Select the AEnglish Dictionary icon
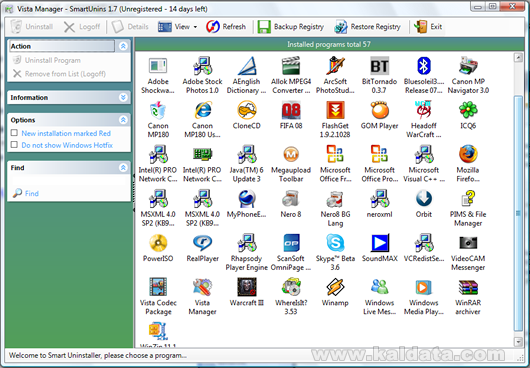Image resolution: width=530 pixels, height=368 pixels. (247, 66)
